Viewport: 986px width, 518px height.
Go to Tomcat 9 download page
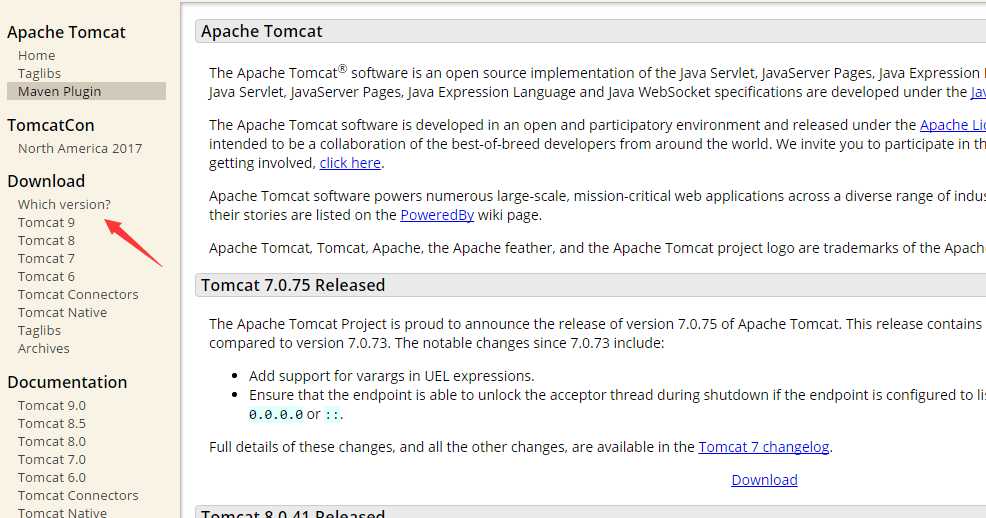click(x=46, y=223)
